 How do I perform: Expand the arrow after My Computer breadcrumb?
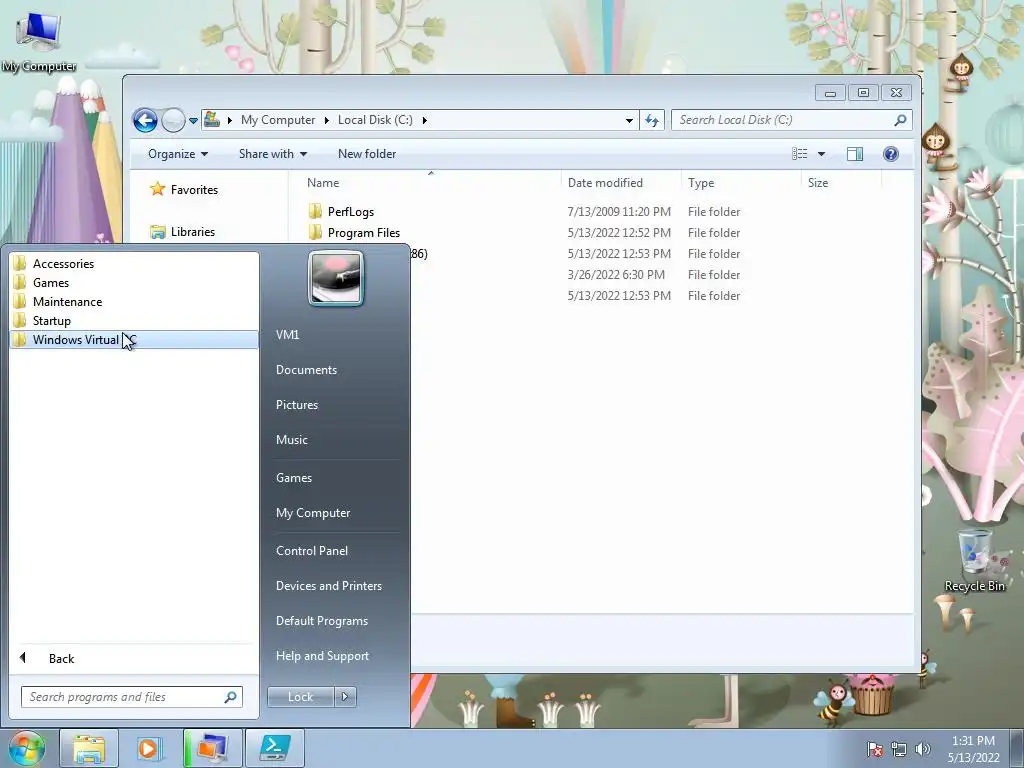point(327,120)
